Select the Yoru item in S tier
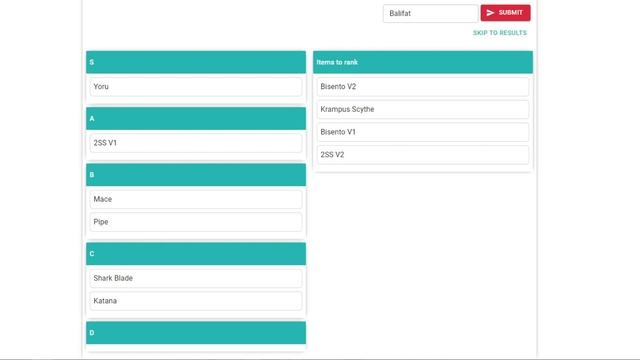The image size is (640, 360). pos(196,87)
